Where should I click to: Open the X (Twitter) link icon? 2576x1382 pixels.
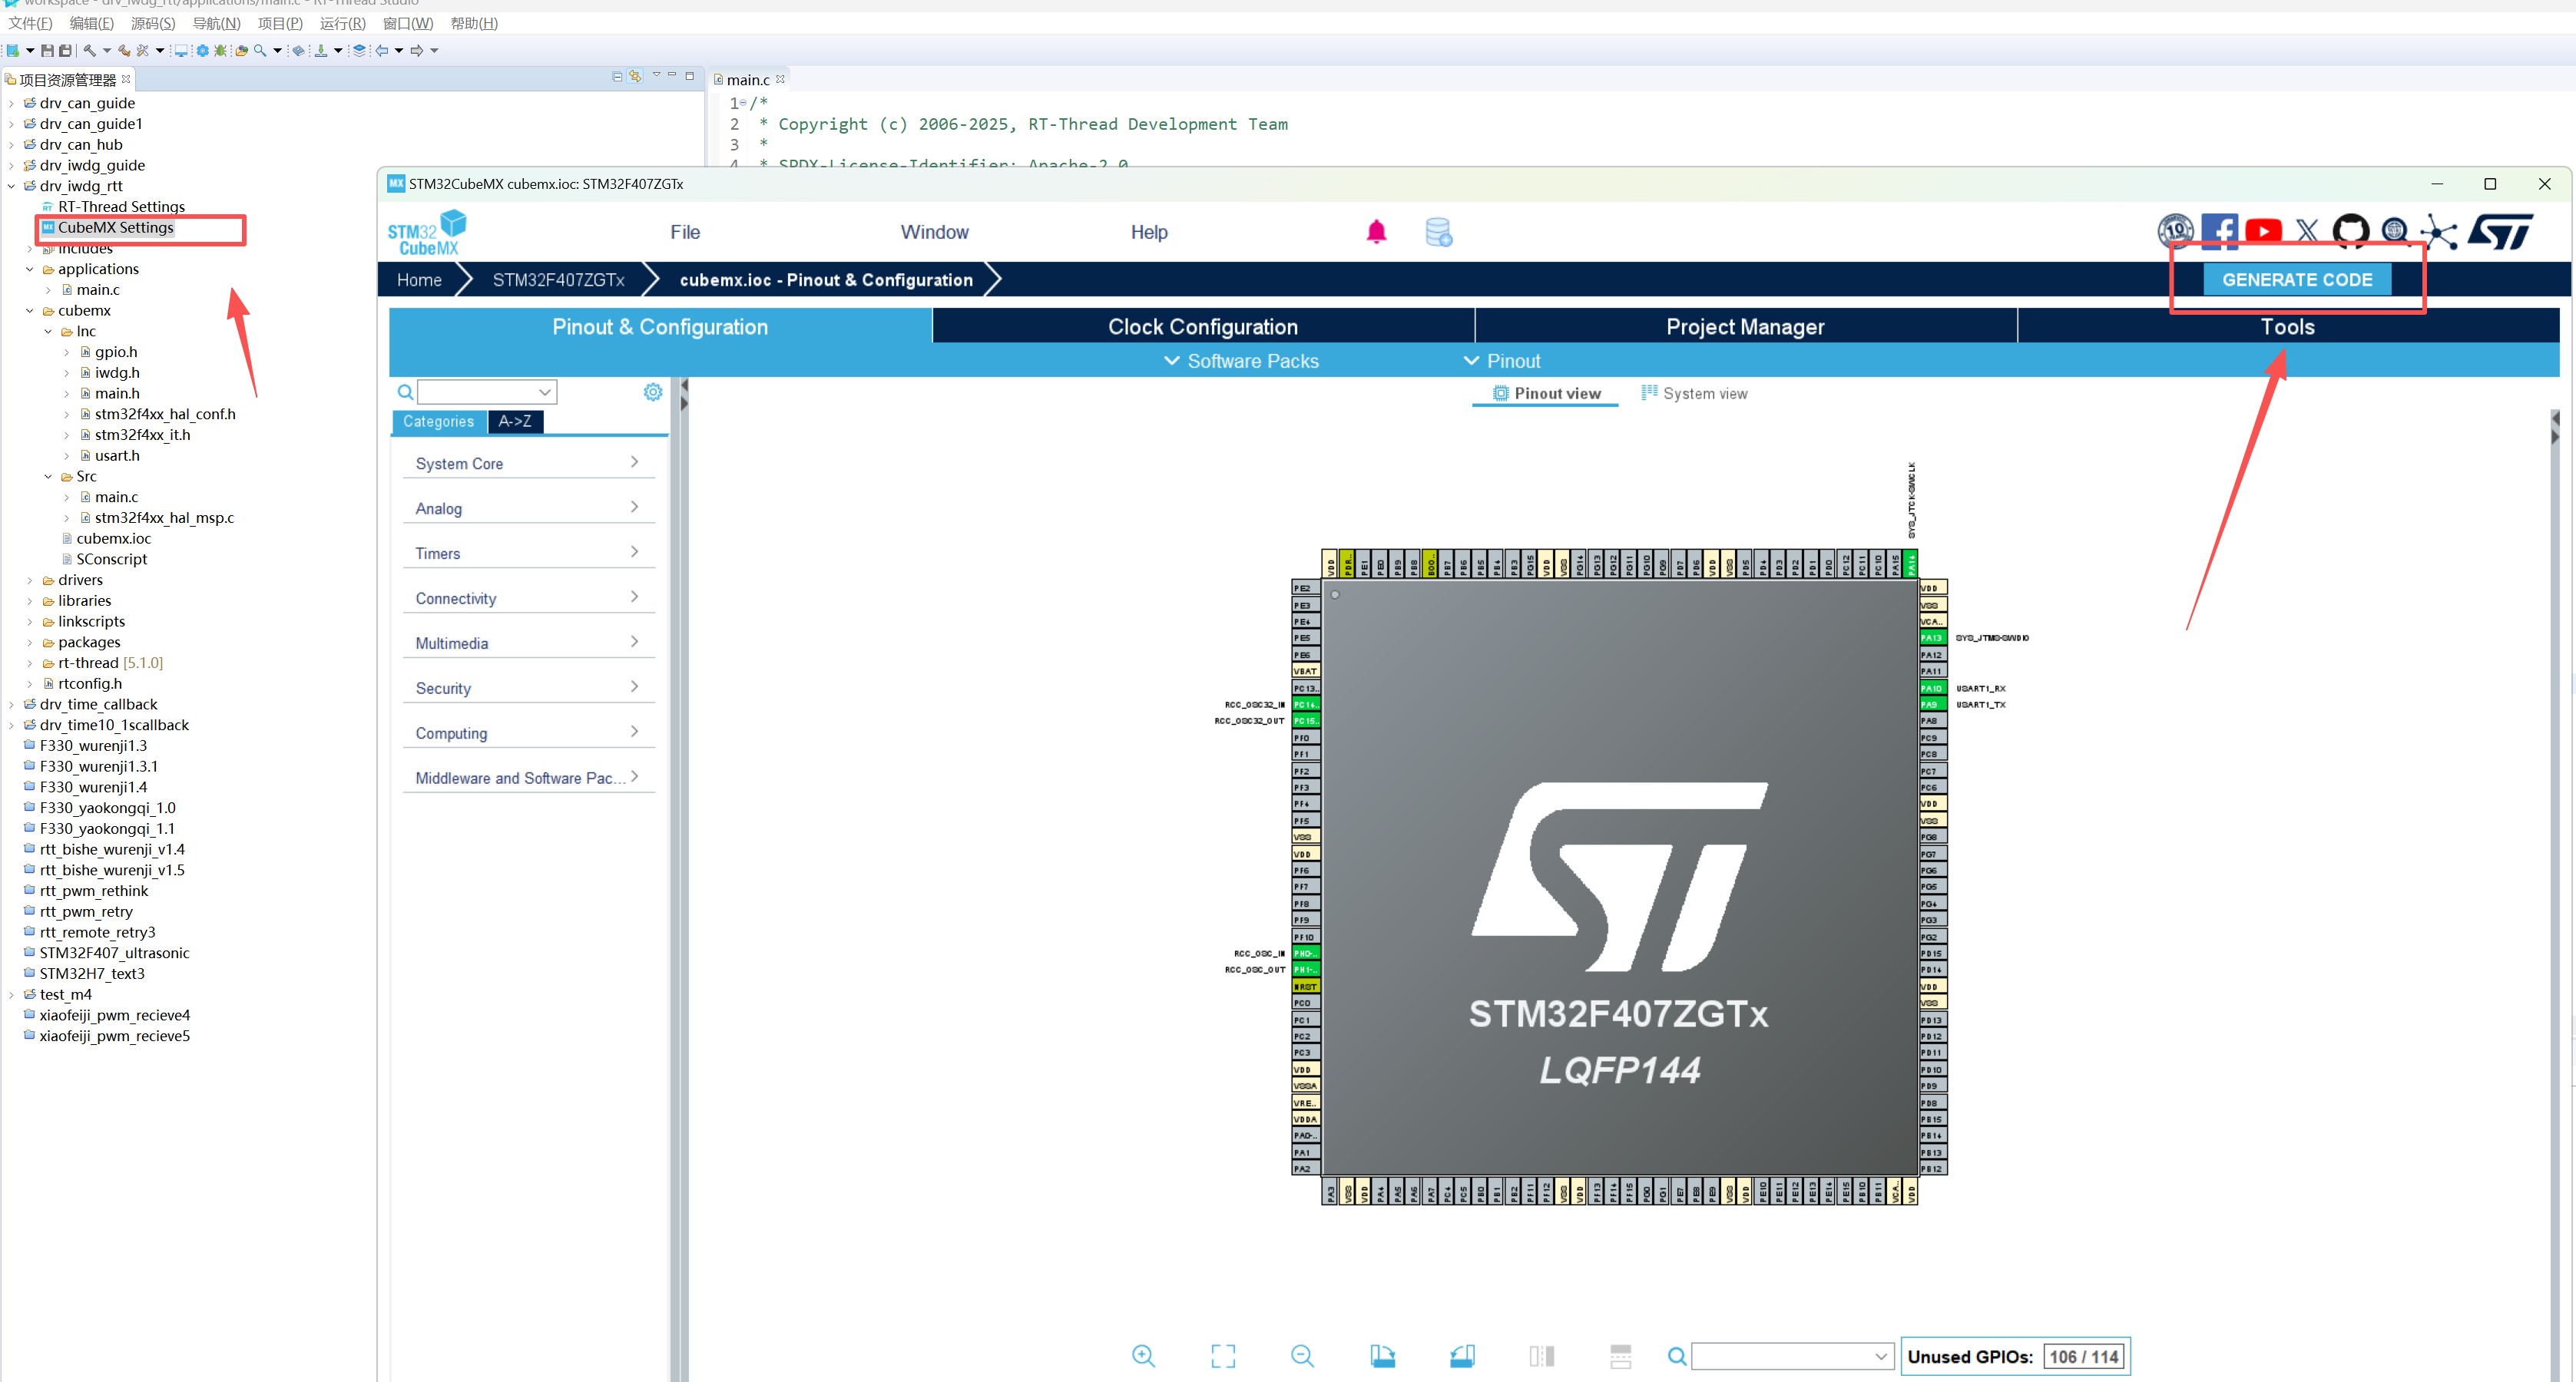(2307, 232)
